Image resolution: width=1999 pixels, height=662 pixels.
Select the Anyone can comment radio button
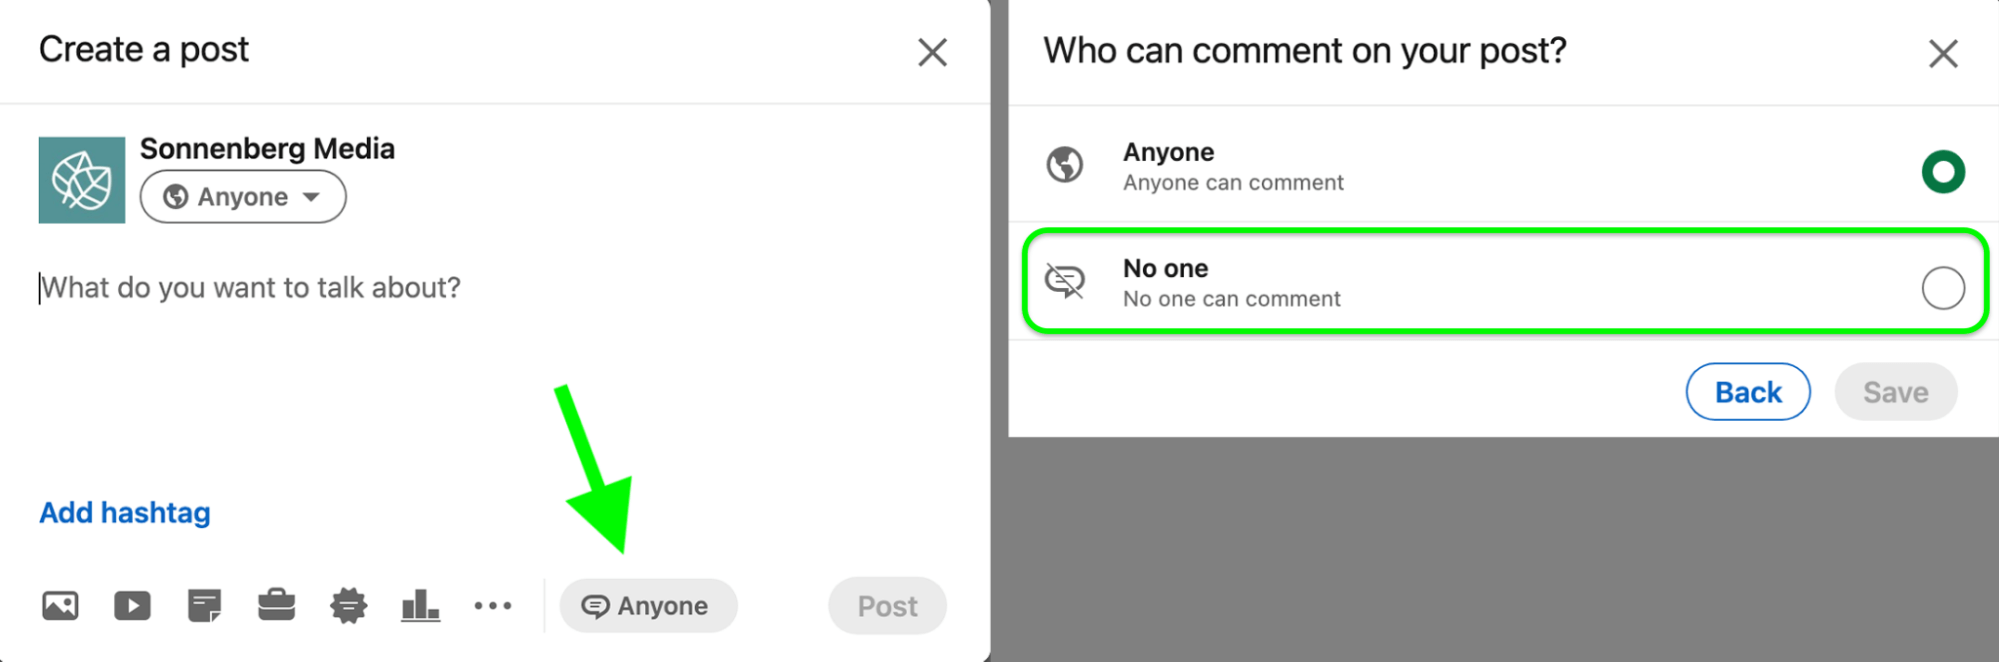click(1943, 171)
